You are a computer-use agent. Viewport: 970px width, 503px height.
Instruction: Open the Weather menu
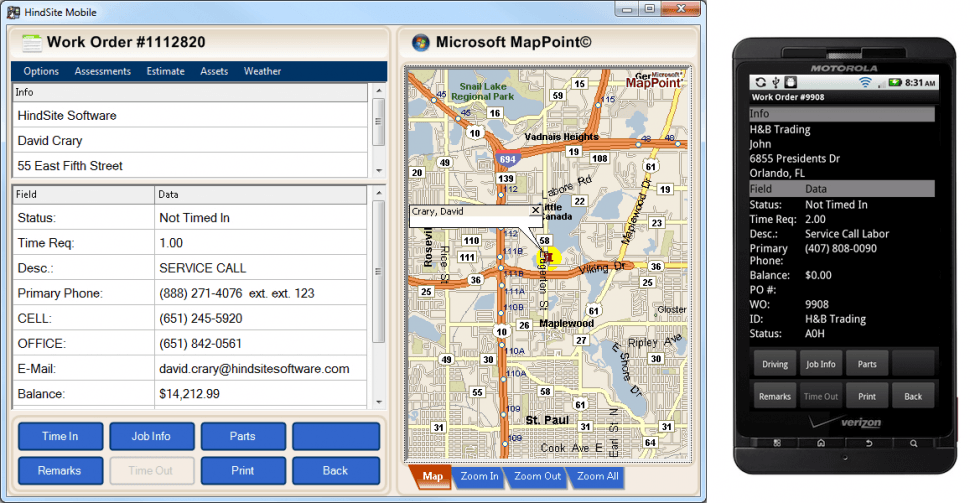coord(262,71)
